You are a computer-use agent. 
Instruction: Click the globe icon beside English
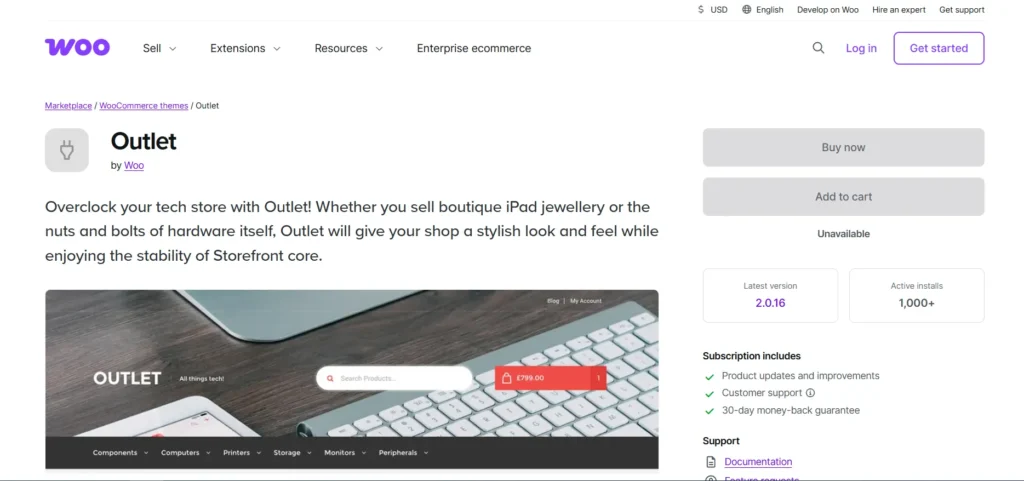tap(746, 10)
